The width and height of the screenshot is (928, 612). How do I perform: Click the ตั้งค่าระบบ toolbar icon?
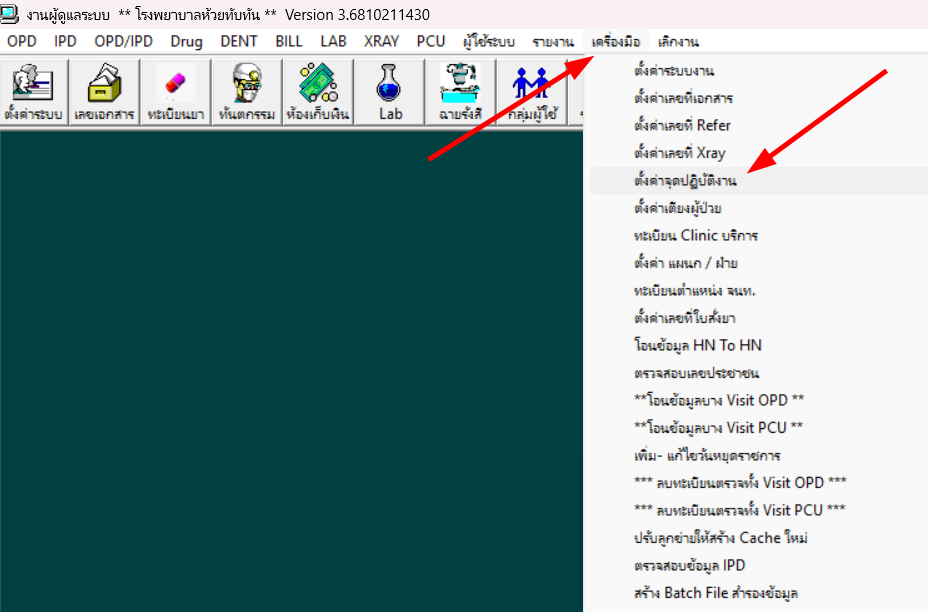(34, 91)
